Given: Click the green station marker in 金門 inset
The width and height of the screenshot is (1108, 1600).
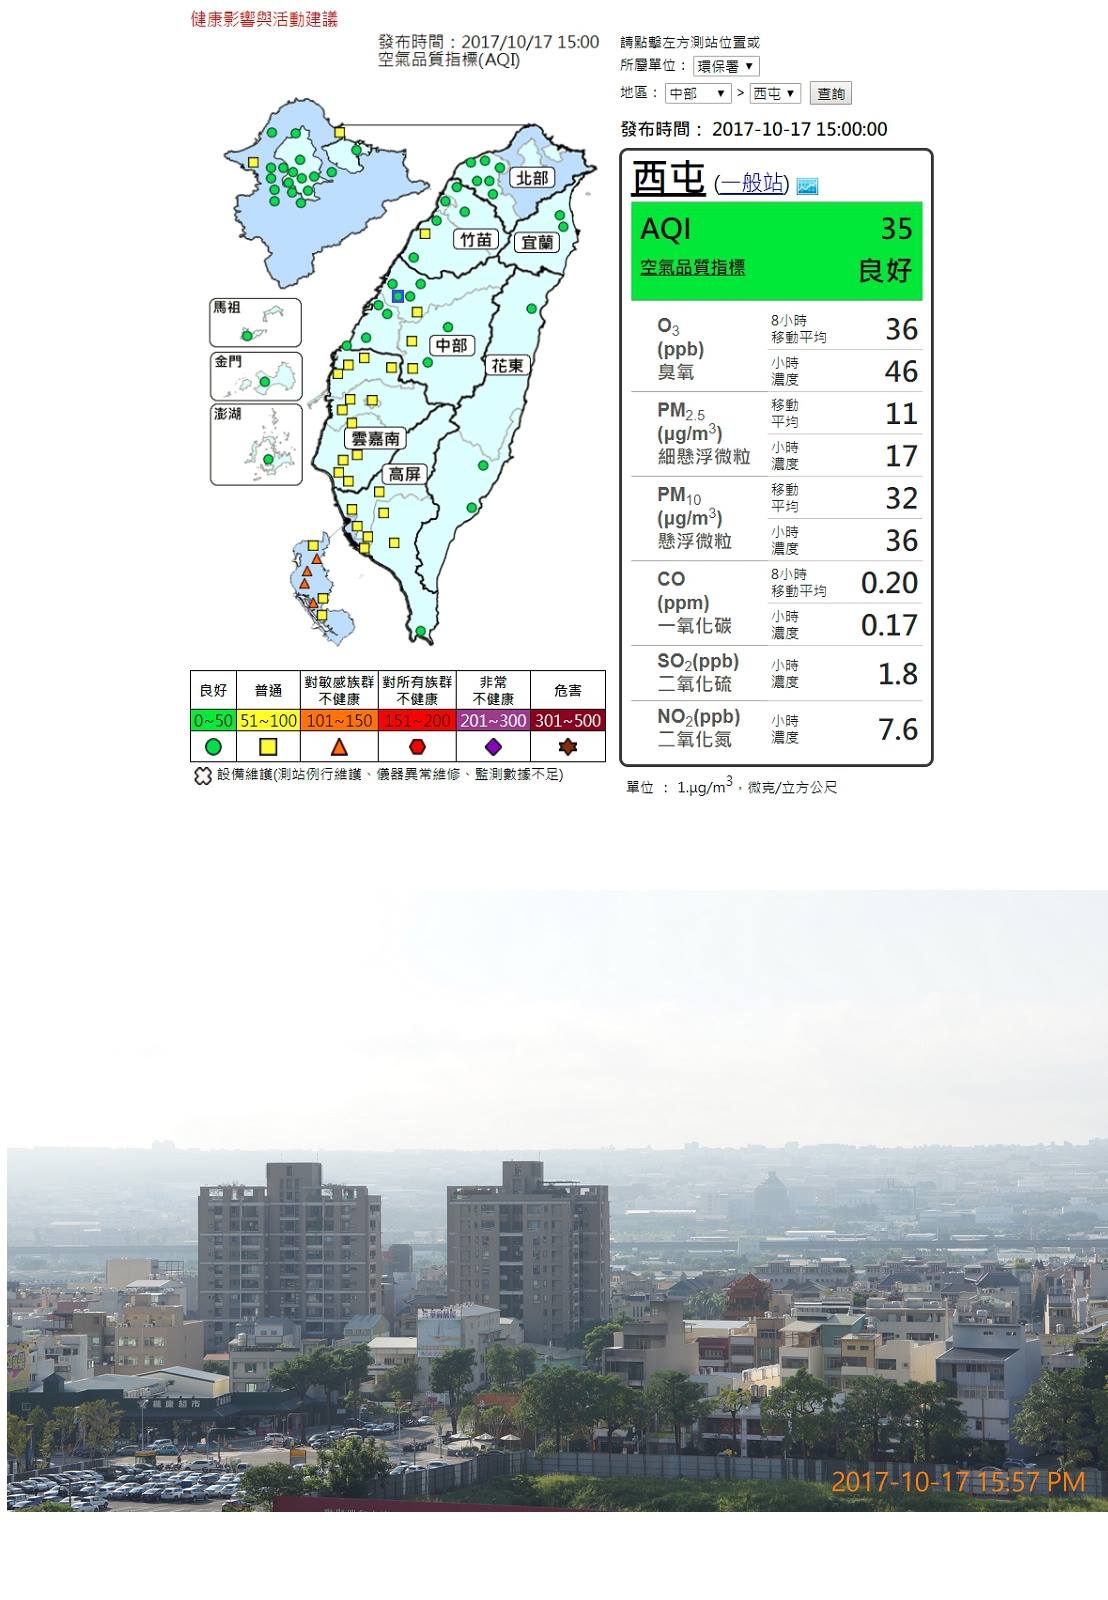Looking at the screenshot, I should pyautogui.click(x=265, y=381).
